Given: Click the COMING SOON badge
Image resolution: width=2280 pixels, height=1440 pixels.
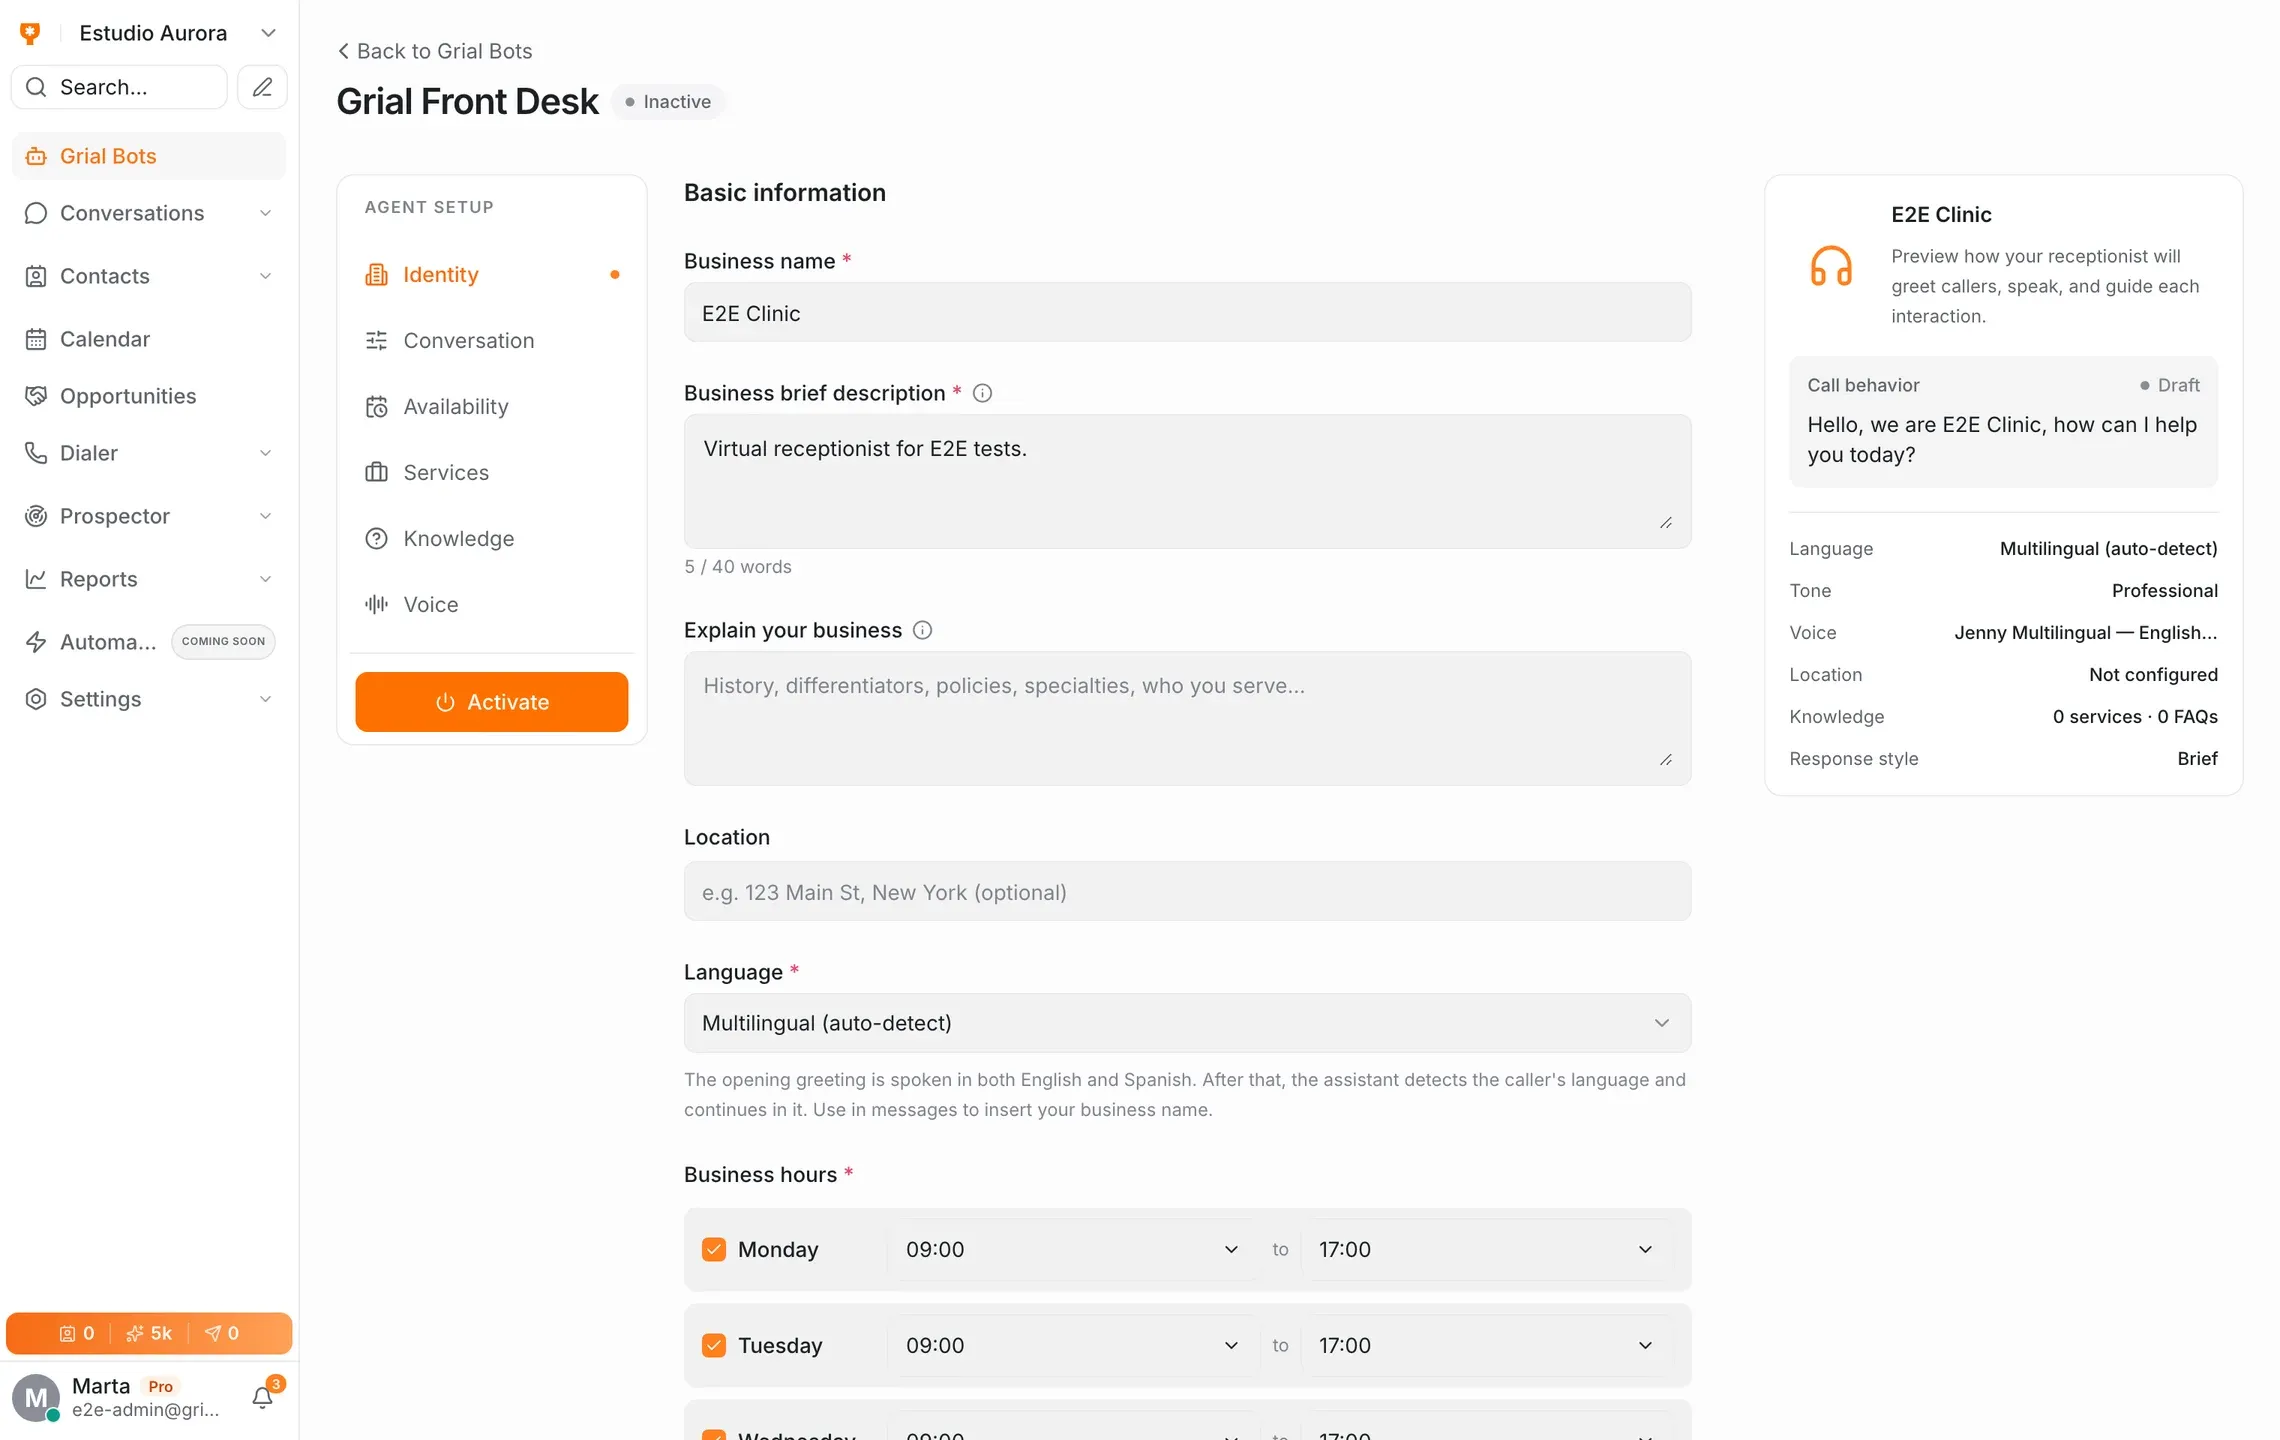Looking at the screenshot, I should pos(223,641).
